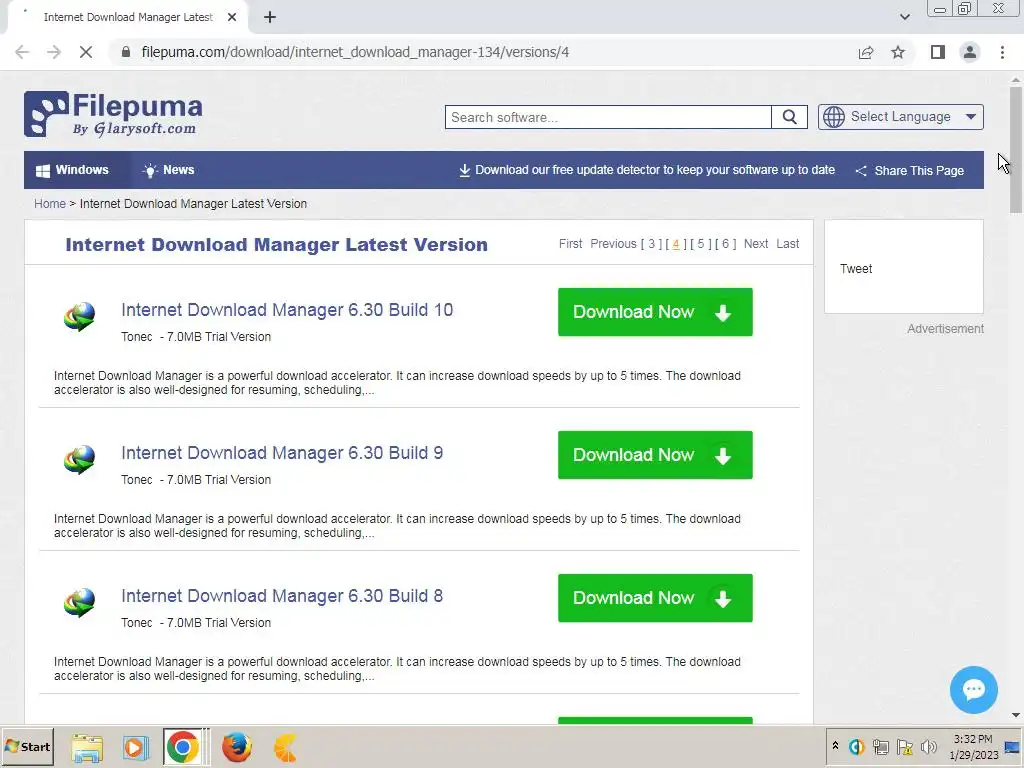
Task: Bookmark this page with the star
Action: pyautogui.click(x=898, y=52)
